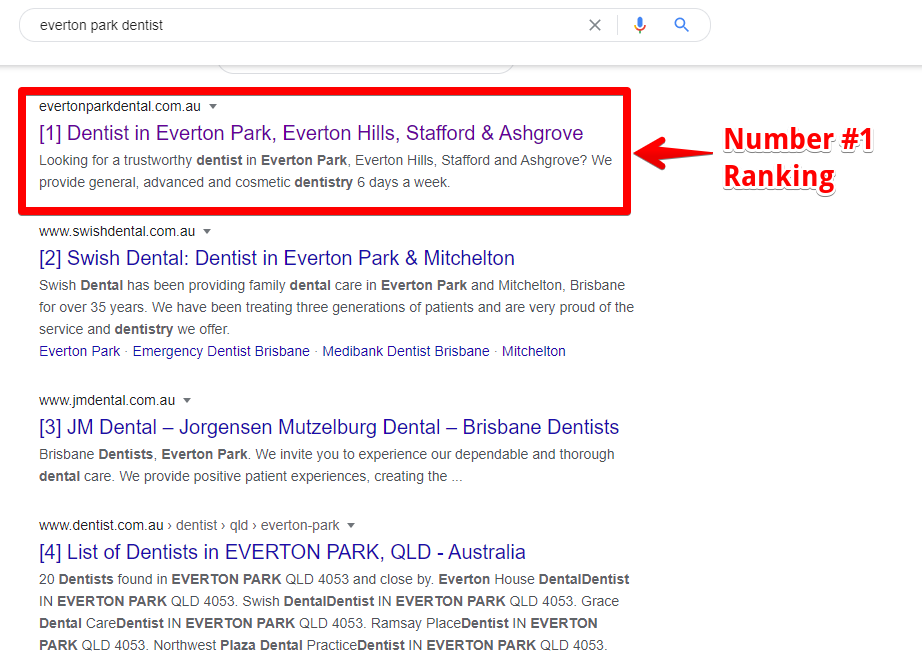Open the '[1] Dentist in Everton Park' result
The width and height of the screenshot is (922, 669).
[311, 133]
